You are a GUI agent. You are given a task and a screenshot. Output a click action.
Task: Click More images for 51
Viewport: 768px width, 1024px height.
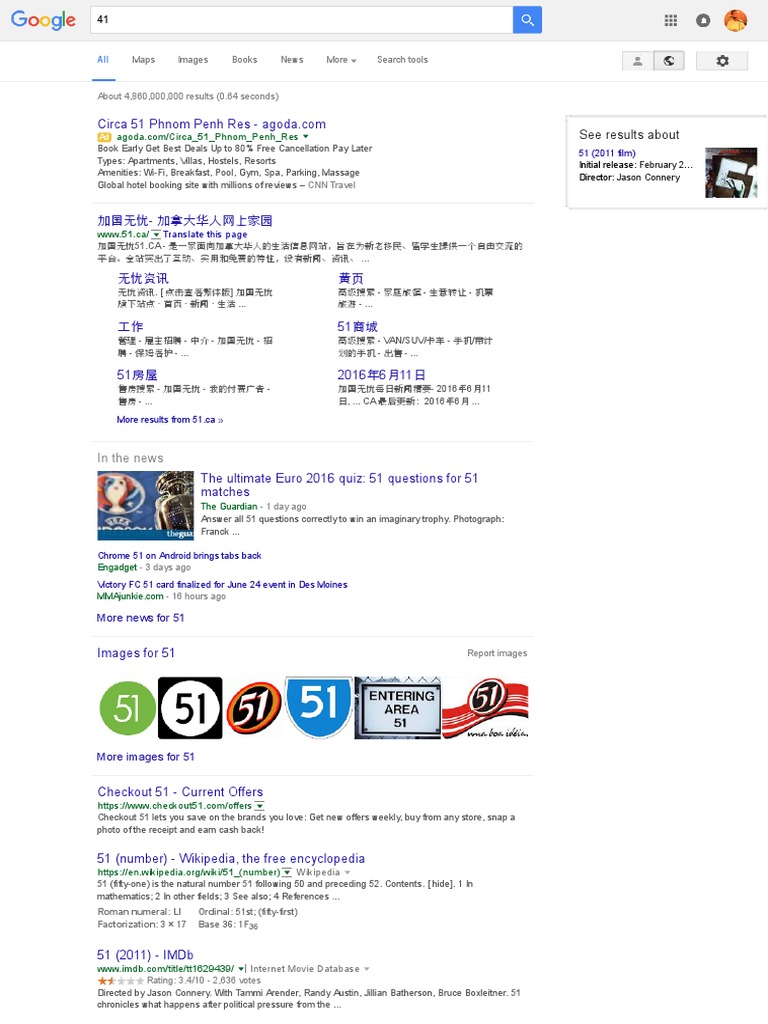click(146, 756)
